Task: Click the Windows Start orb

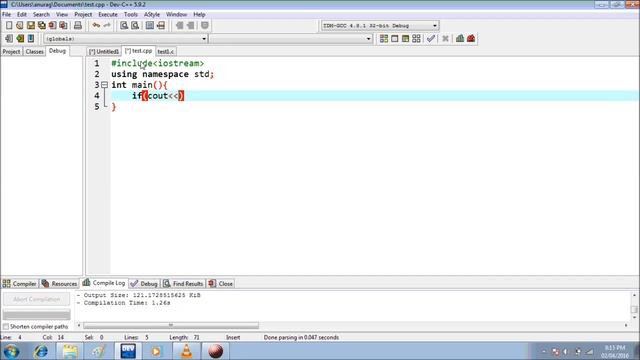Action: pyautogui.click(x=11, y=351)
